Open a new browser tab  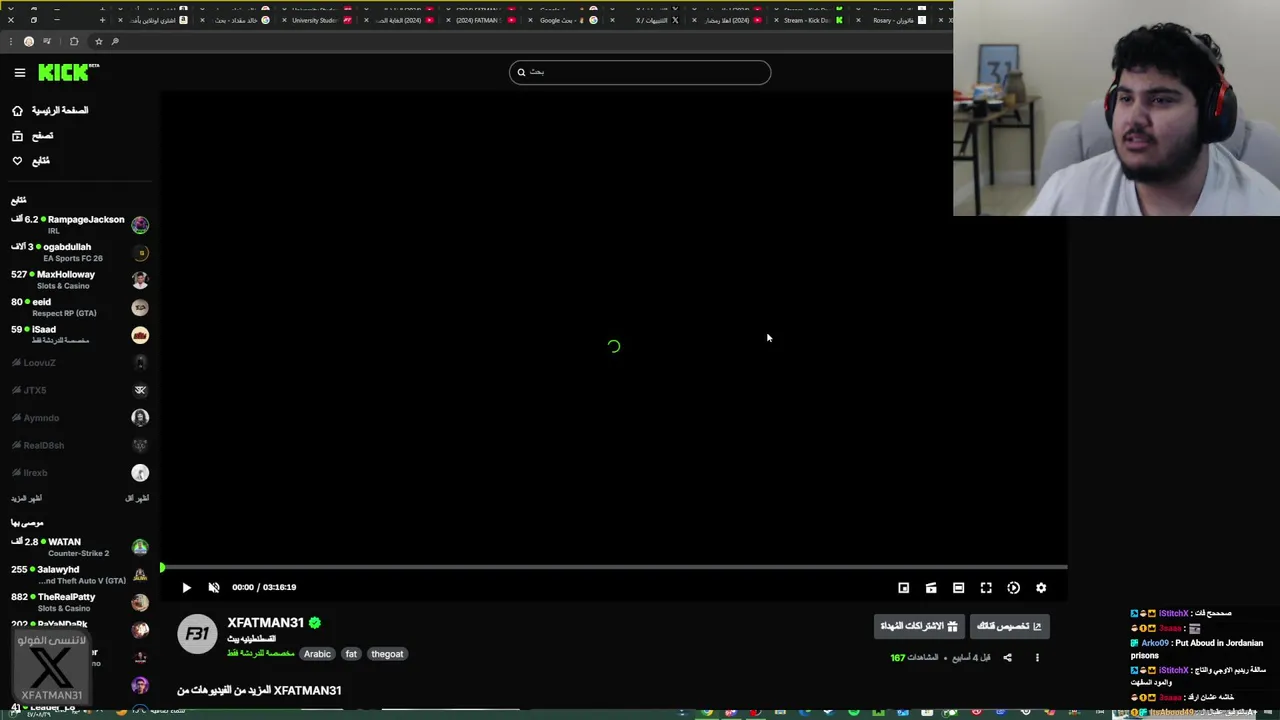pyautogui.click(x=102, y=20)
